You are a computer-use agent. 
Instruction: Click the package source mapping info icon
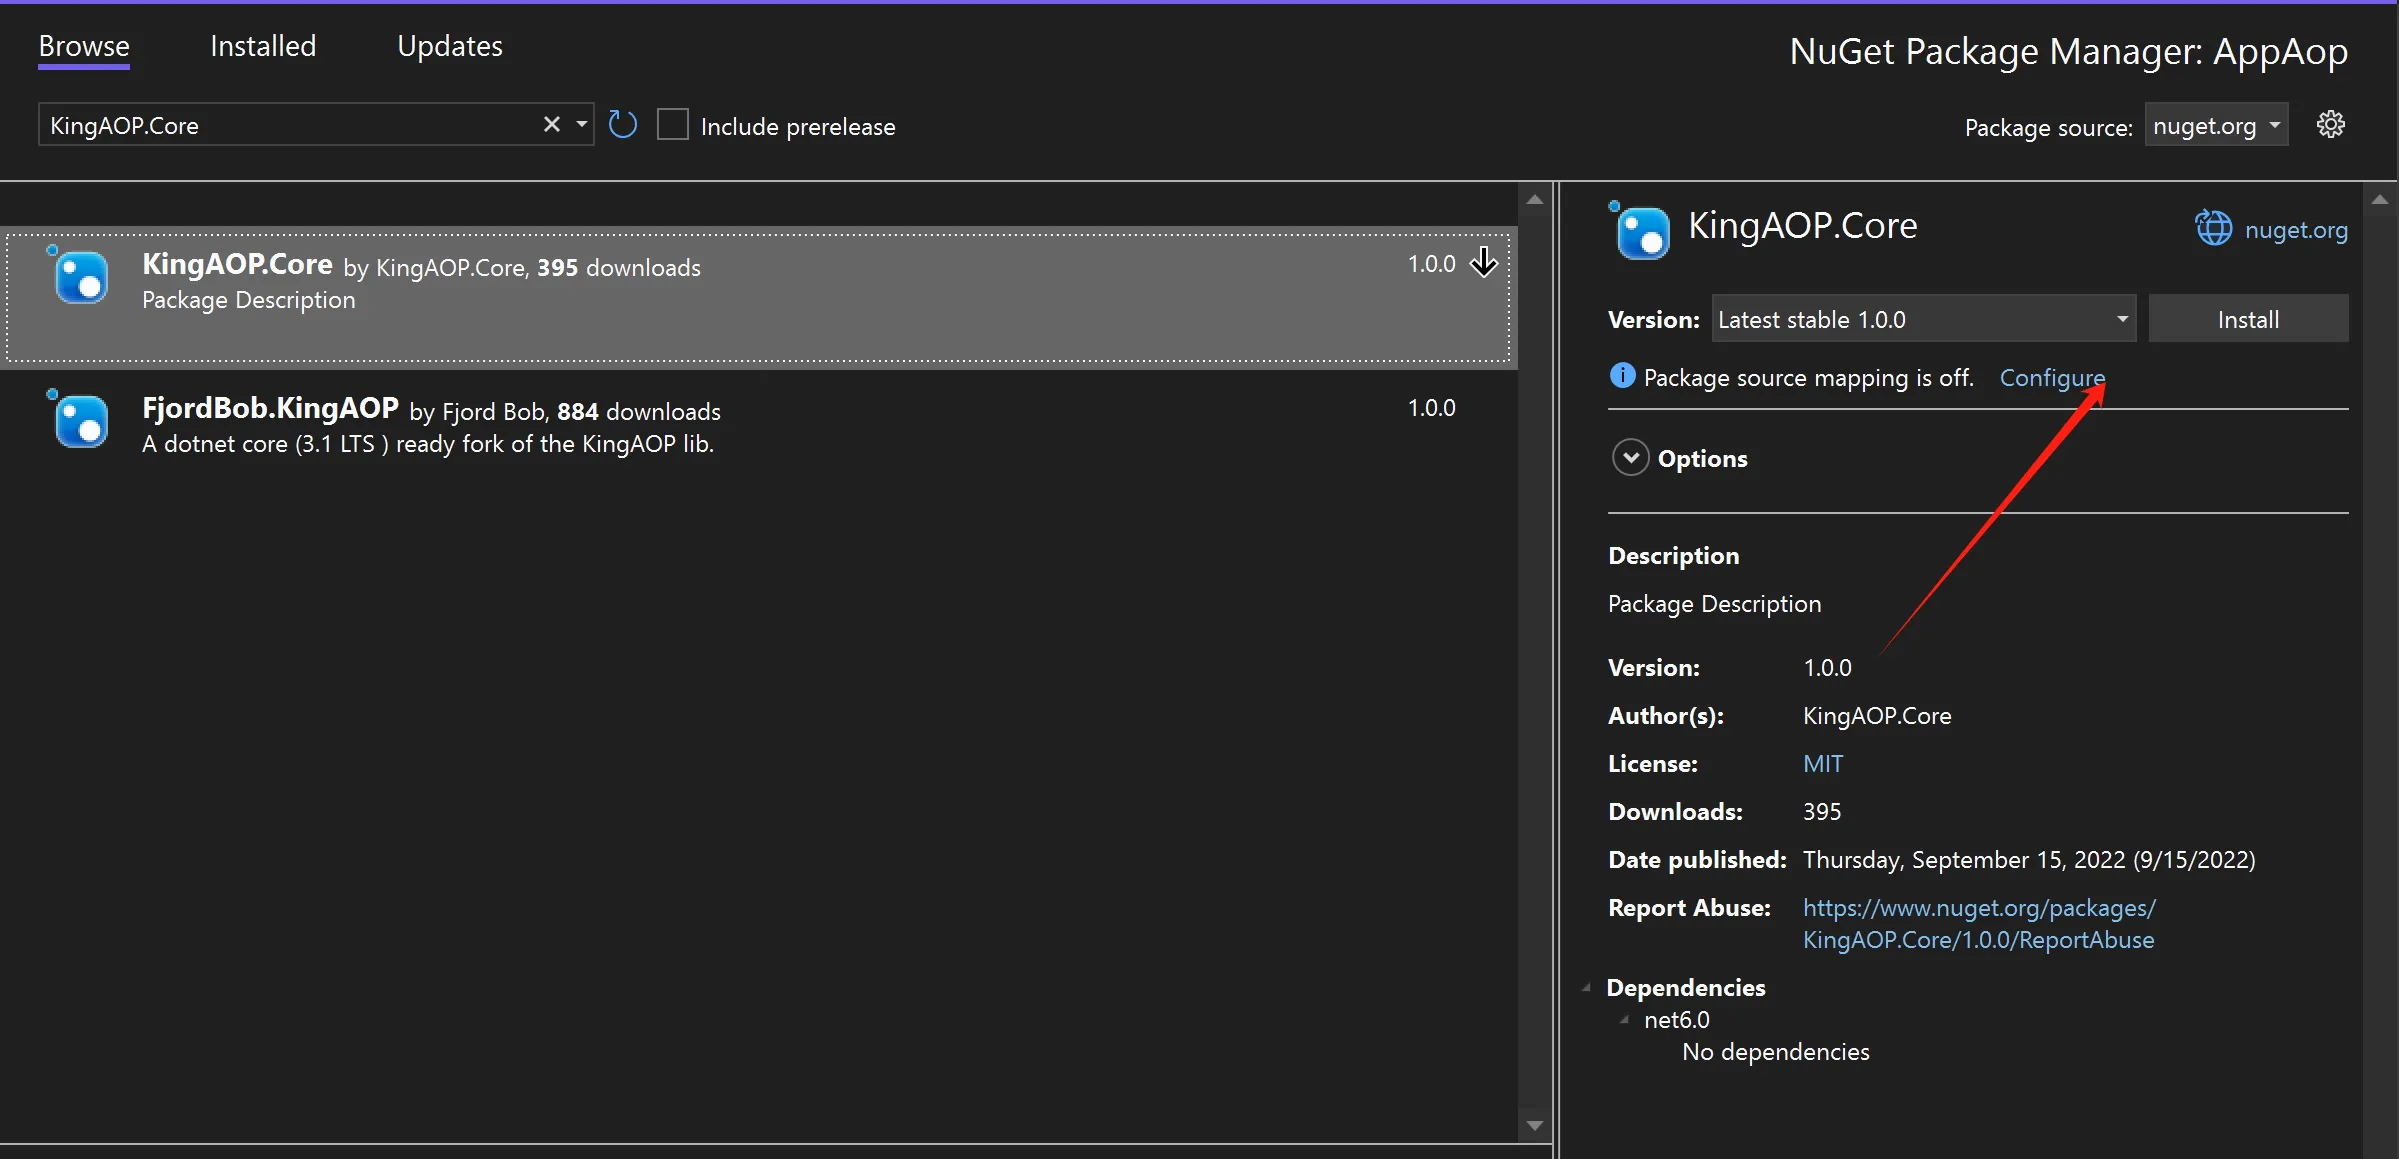[1622, 376]
